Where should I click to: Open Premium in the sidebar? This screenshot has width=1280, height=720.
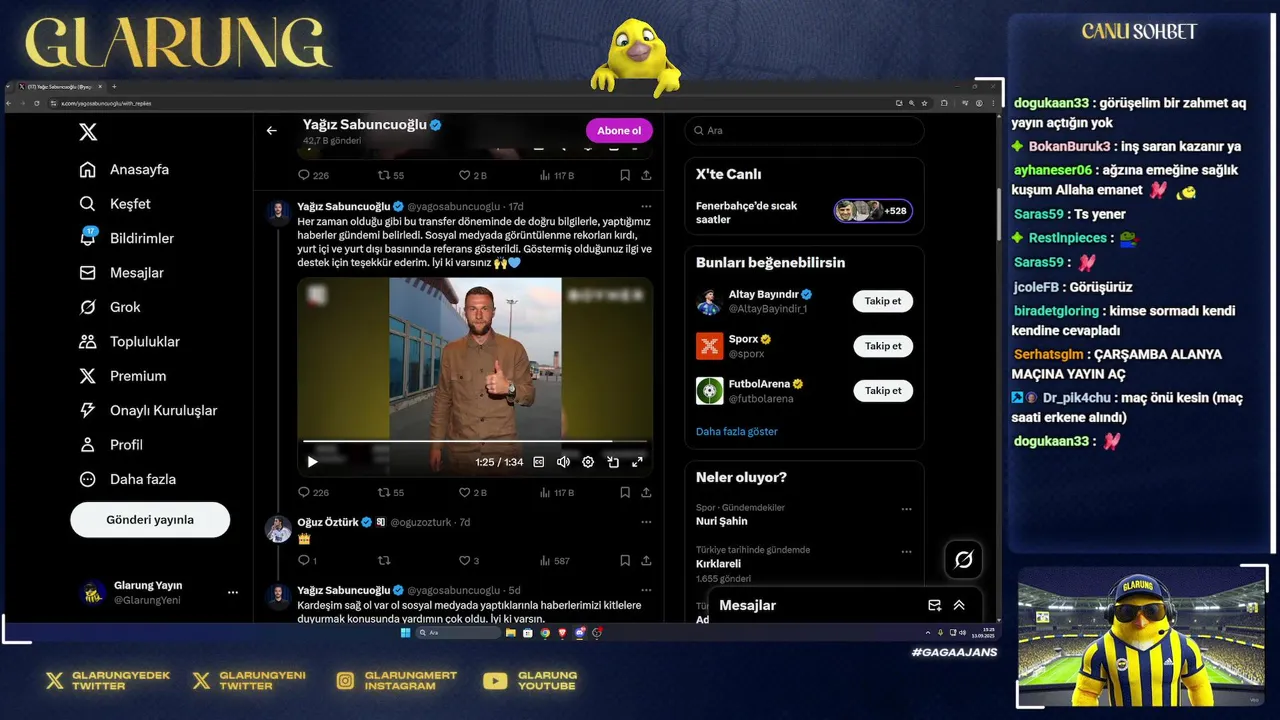(122, 376)
